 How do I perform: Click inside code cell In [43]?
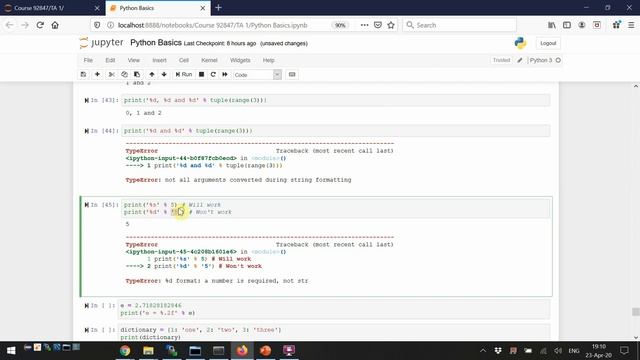336,100
